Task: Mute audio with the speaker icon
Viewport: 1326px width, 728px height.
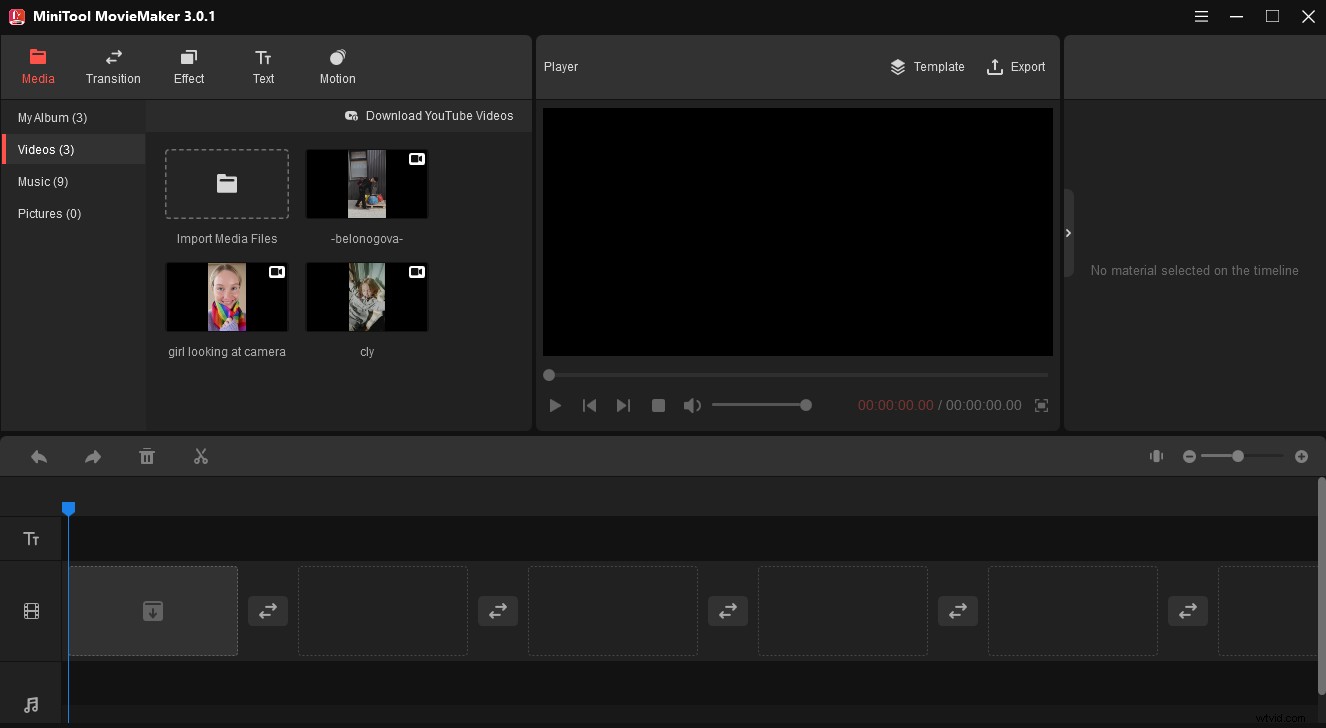Action: click(x=692, y=405)
